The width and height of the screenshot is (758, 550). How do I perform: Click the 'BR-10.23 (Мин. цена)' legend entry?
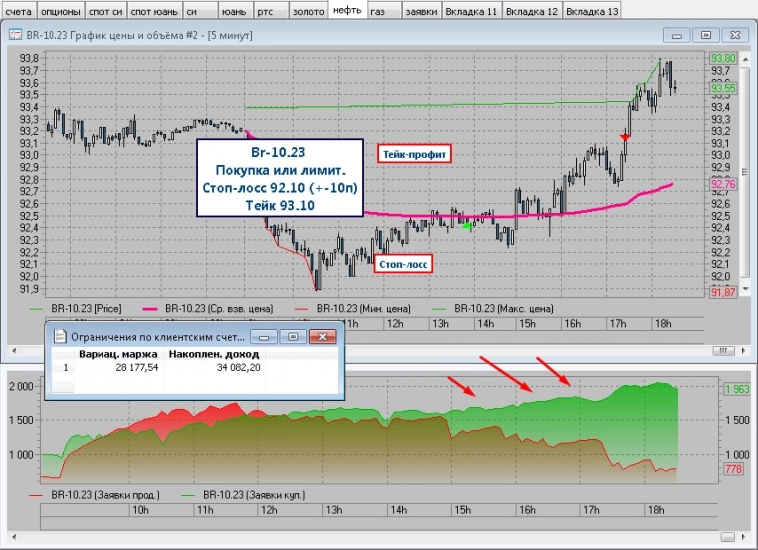(353, 308)
